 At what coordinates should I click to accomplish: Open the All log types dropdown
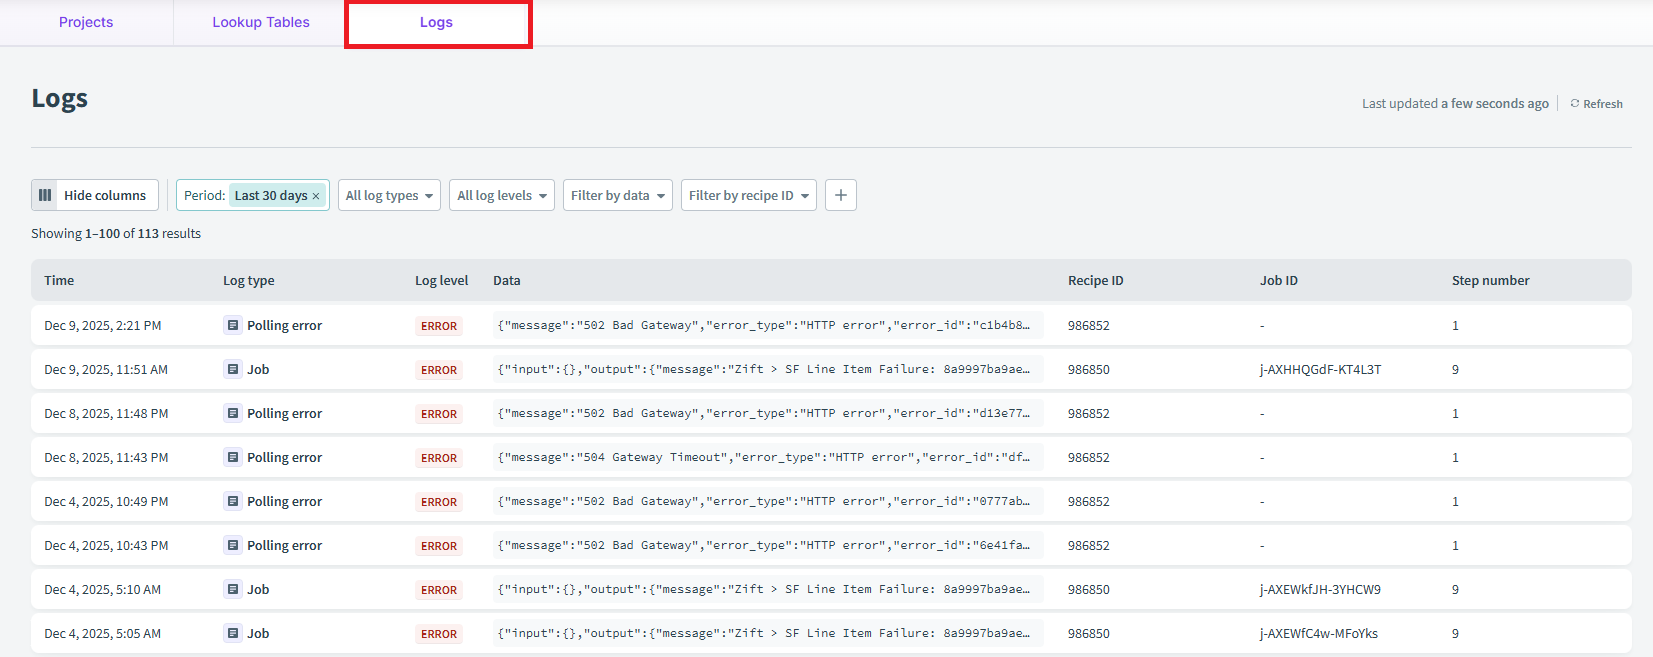[389, 195]
